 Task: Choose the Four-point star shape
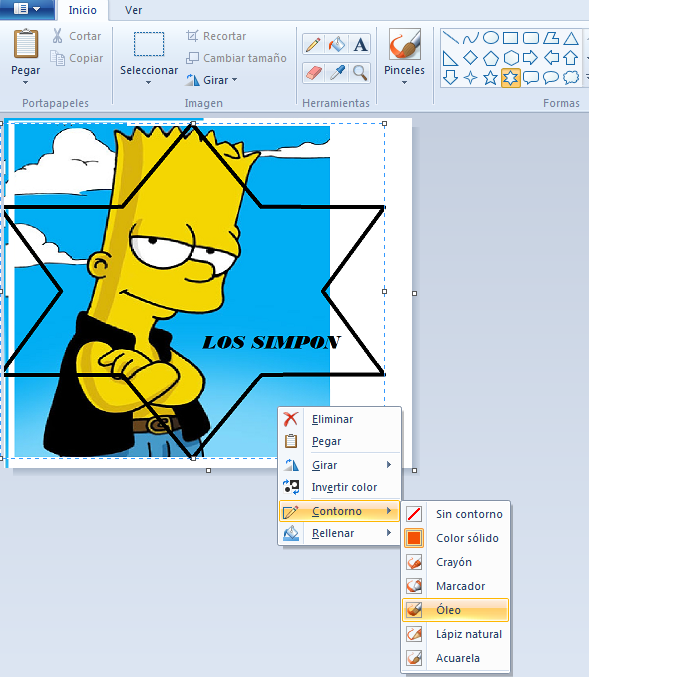[470, 78]
